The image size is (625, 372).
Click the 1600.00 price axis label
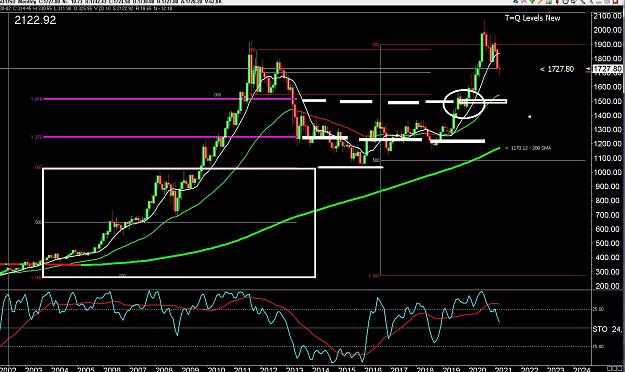607,87
